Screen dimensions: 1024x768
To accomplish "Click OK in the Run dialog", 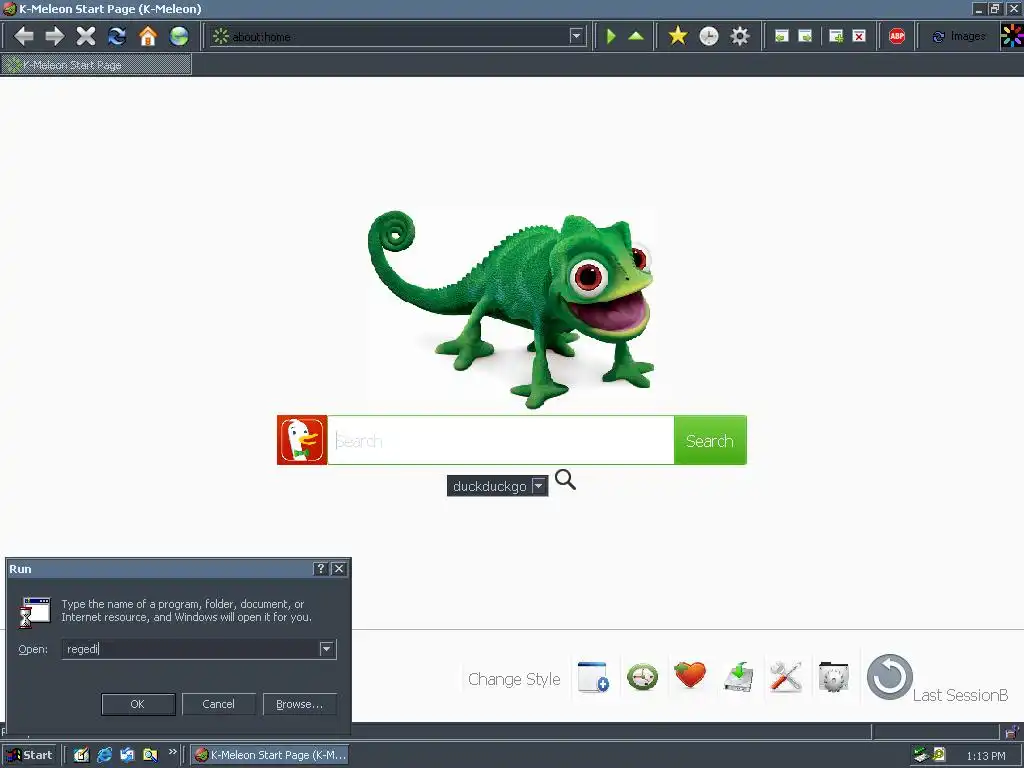I will tap(138, 704).
